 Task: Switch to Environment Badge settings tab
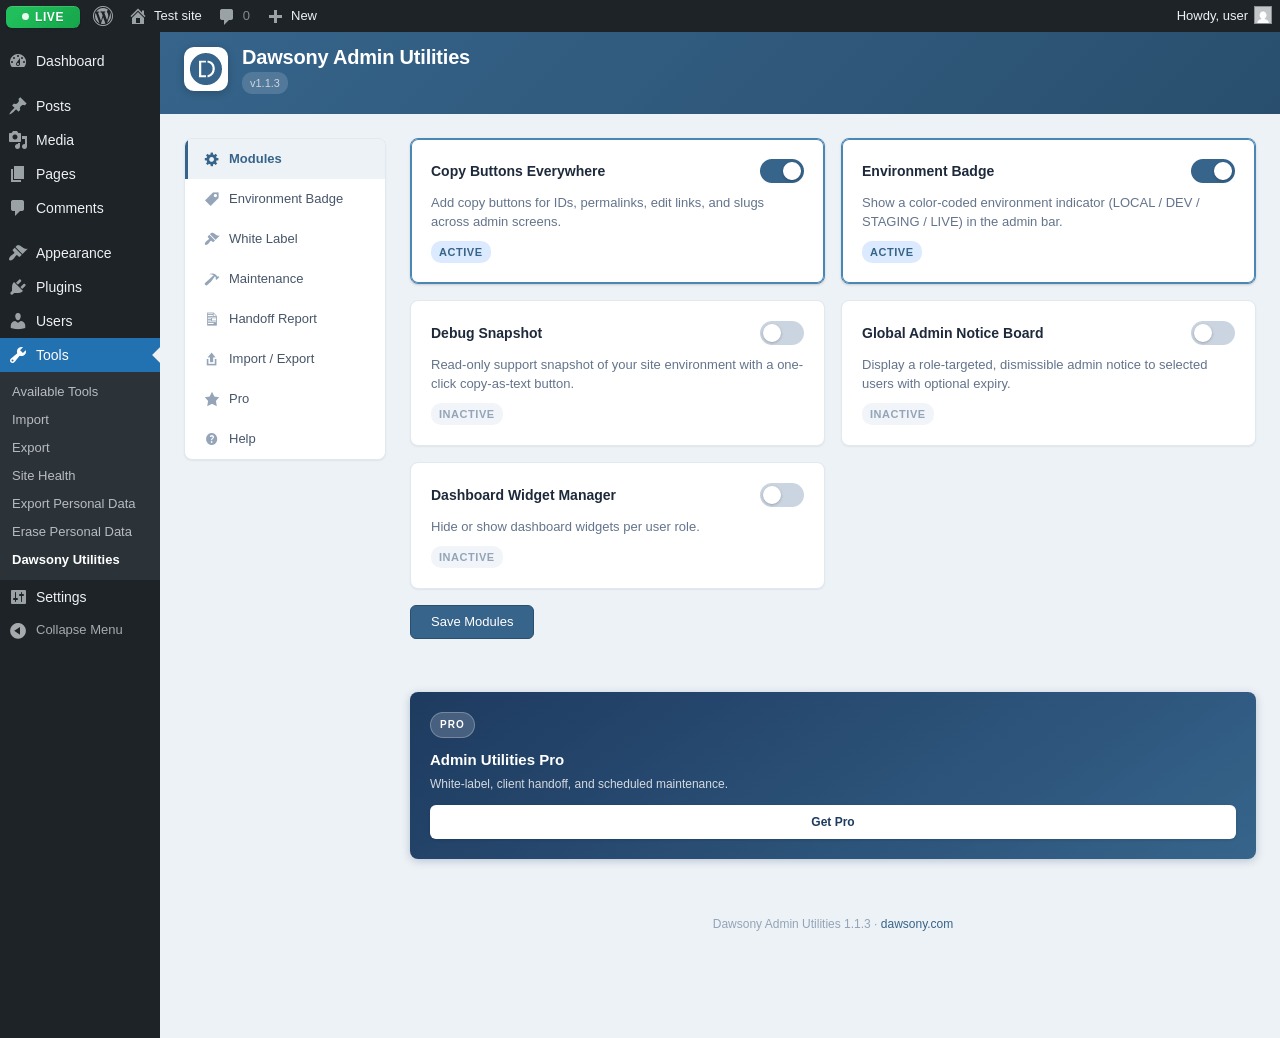pos(286,199)
